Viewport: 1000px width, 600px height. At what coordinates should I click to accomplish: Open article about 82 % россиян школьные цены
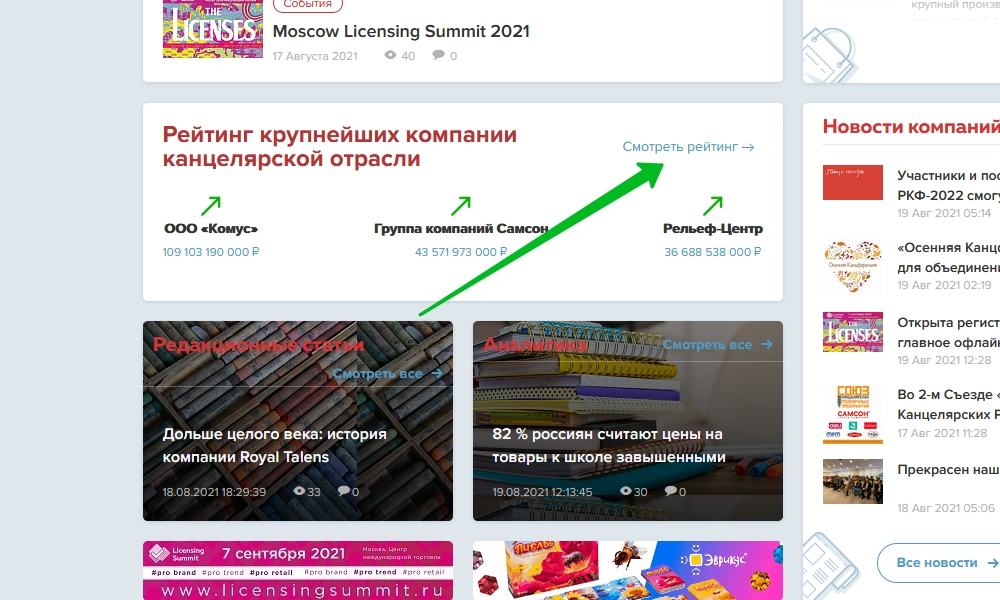[609, 445]
